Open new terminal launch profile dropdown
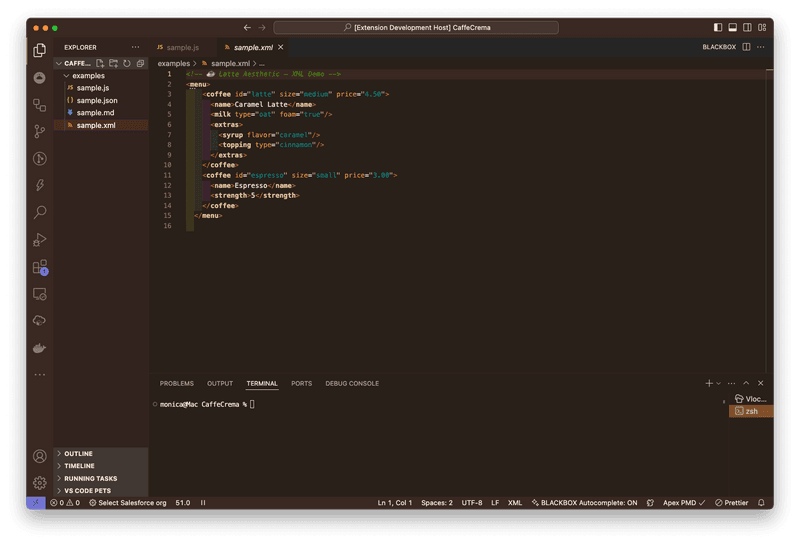Screen dimensions: 800x544 719,383
